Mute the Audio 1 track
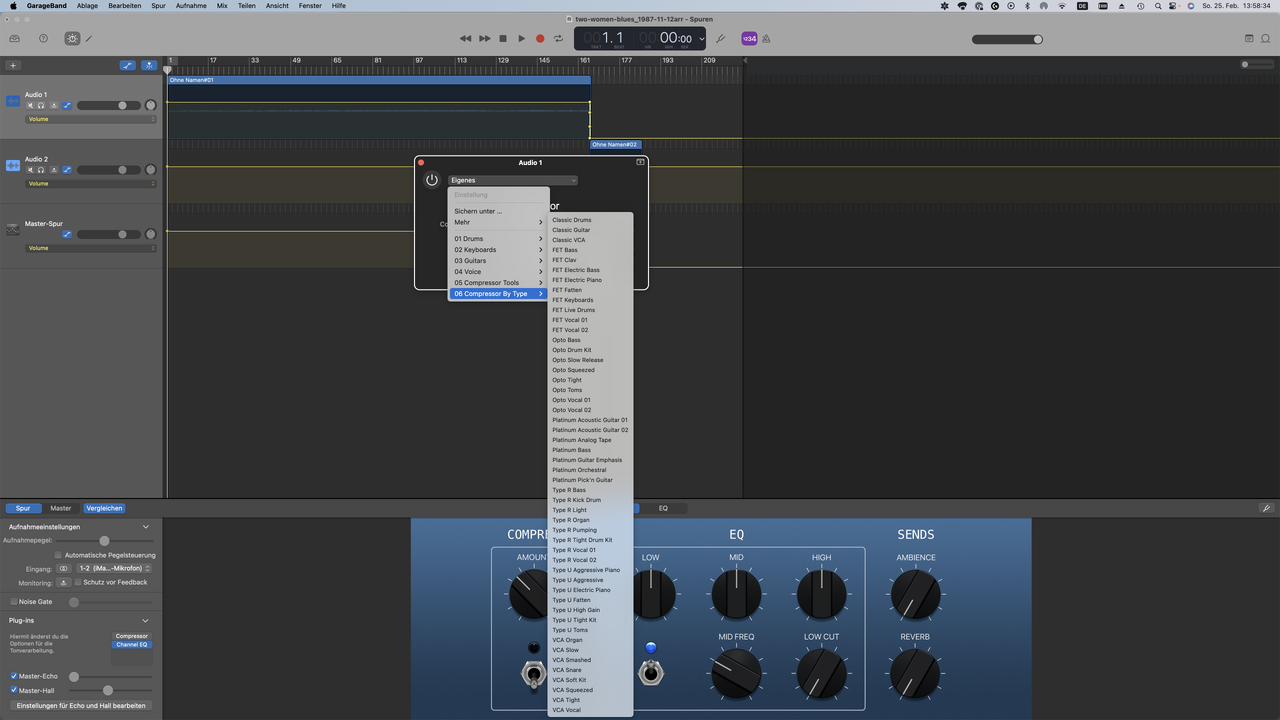 pos(30,105)
